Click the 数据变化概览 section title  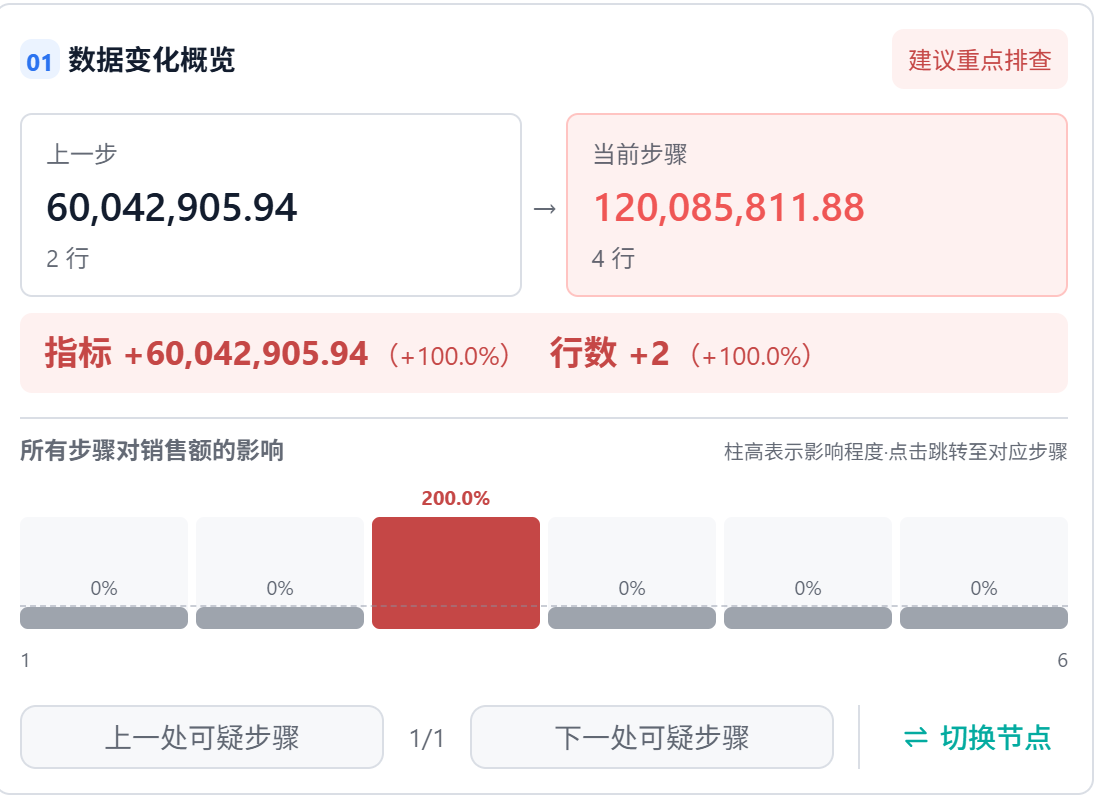pyautogui.click(x=152, y=60)
